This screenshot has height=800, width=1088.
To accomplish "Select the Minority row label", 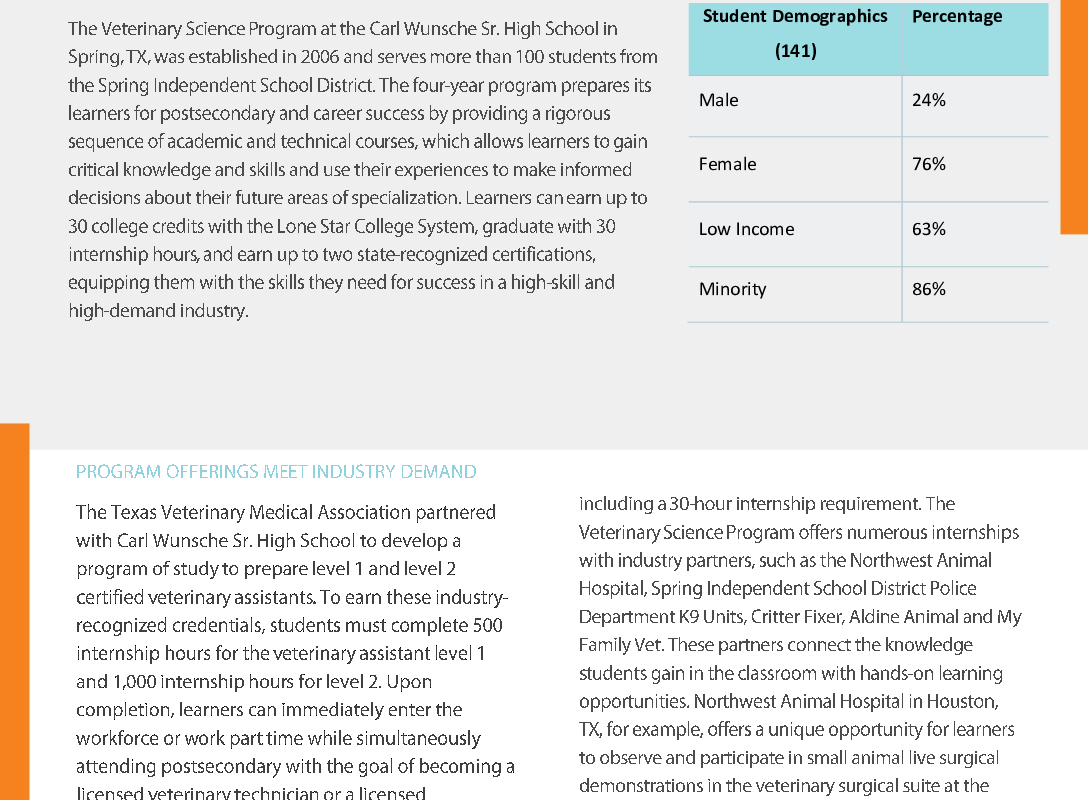I will point(733,289).
